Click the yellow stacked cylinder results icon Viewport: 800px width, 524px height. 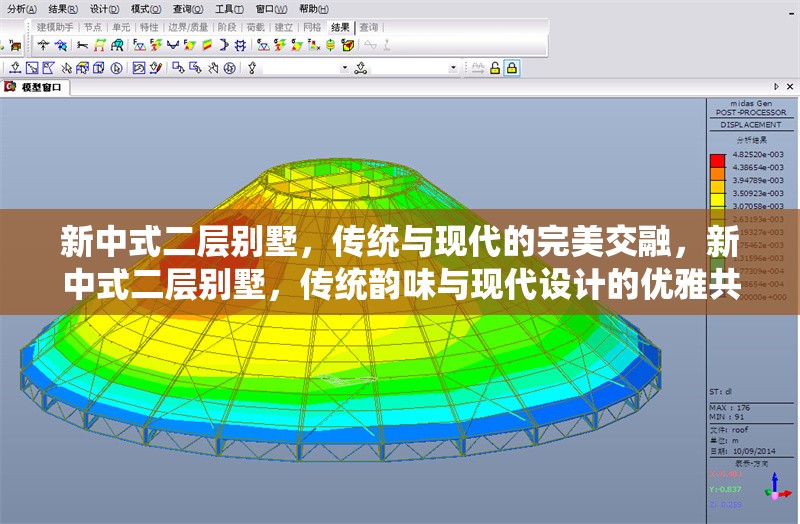click(329, 45)
